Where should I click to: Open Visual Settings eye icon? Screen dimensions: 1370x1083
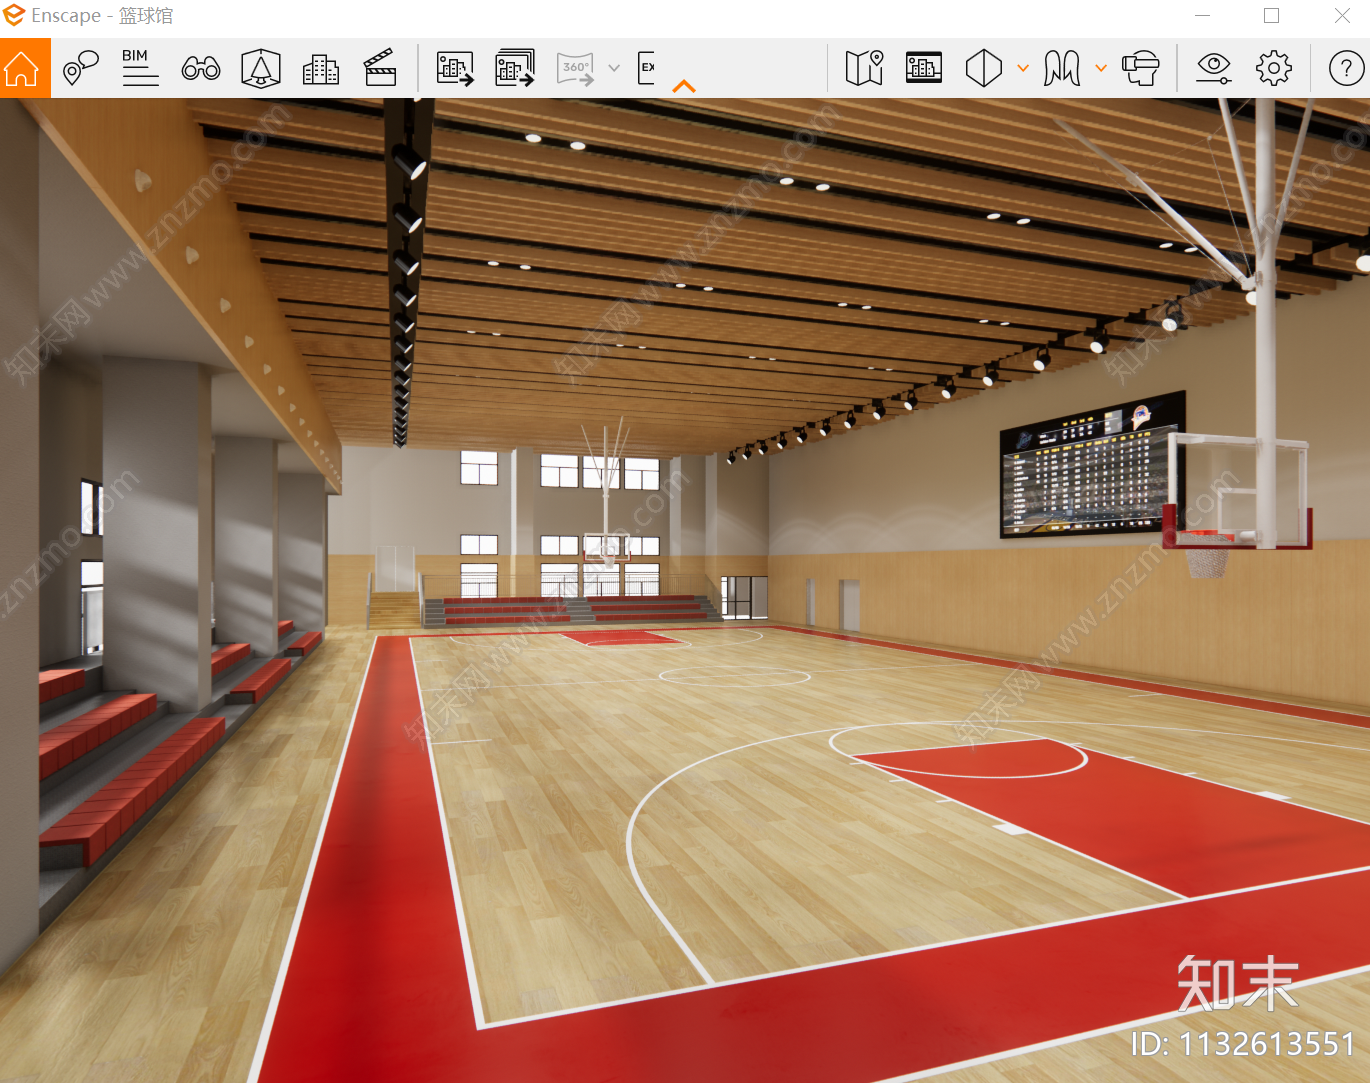pyautogui.click(x=1214, y=68)
